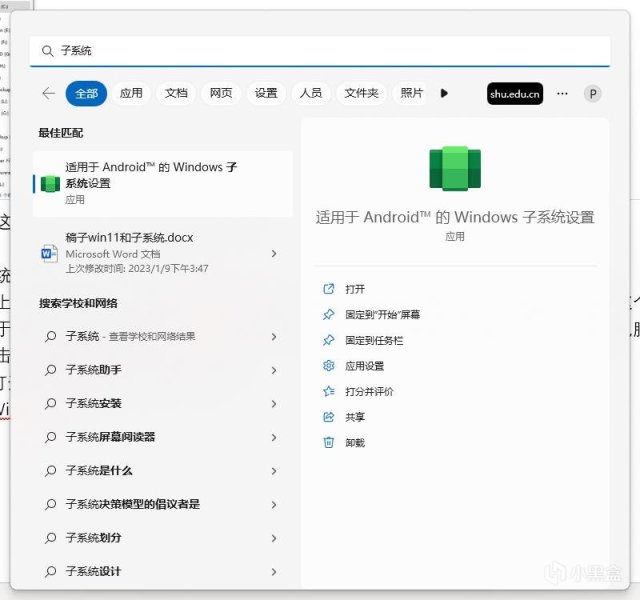Click pin icon beside 固定到"开始"屏幕

coord(329,314)
